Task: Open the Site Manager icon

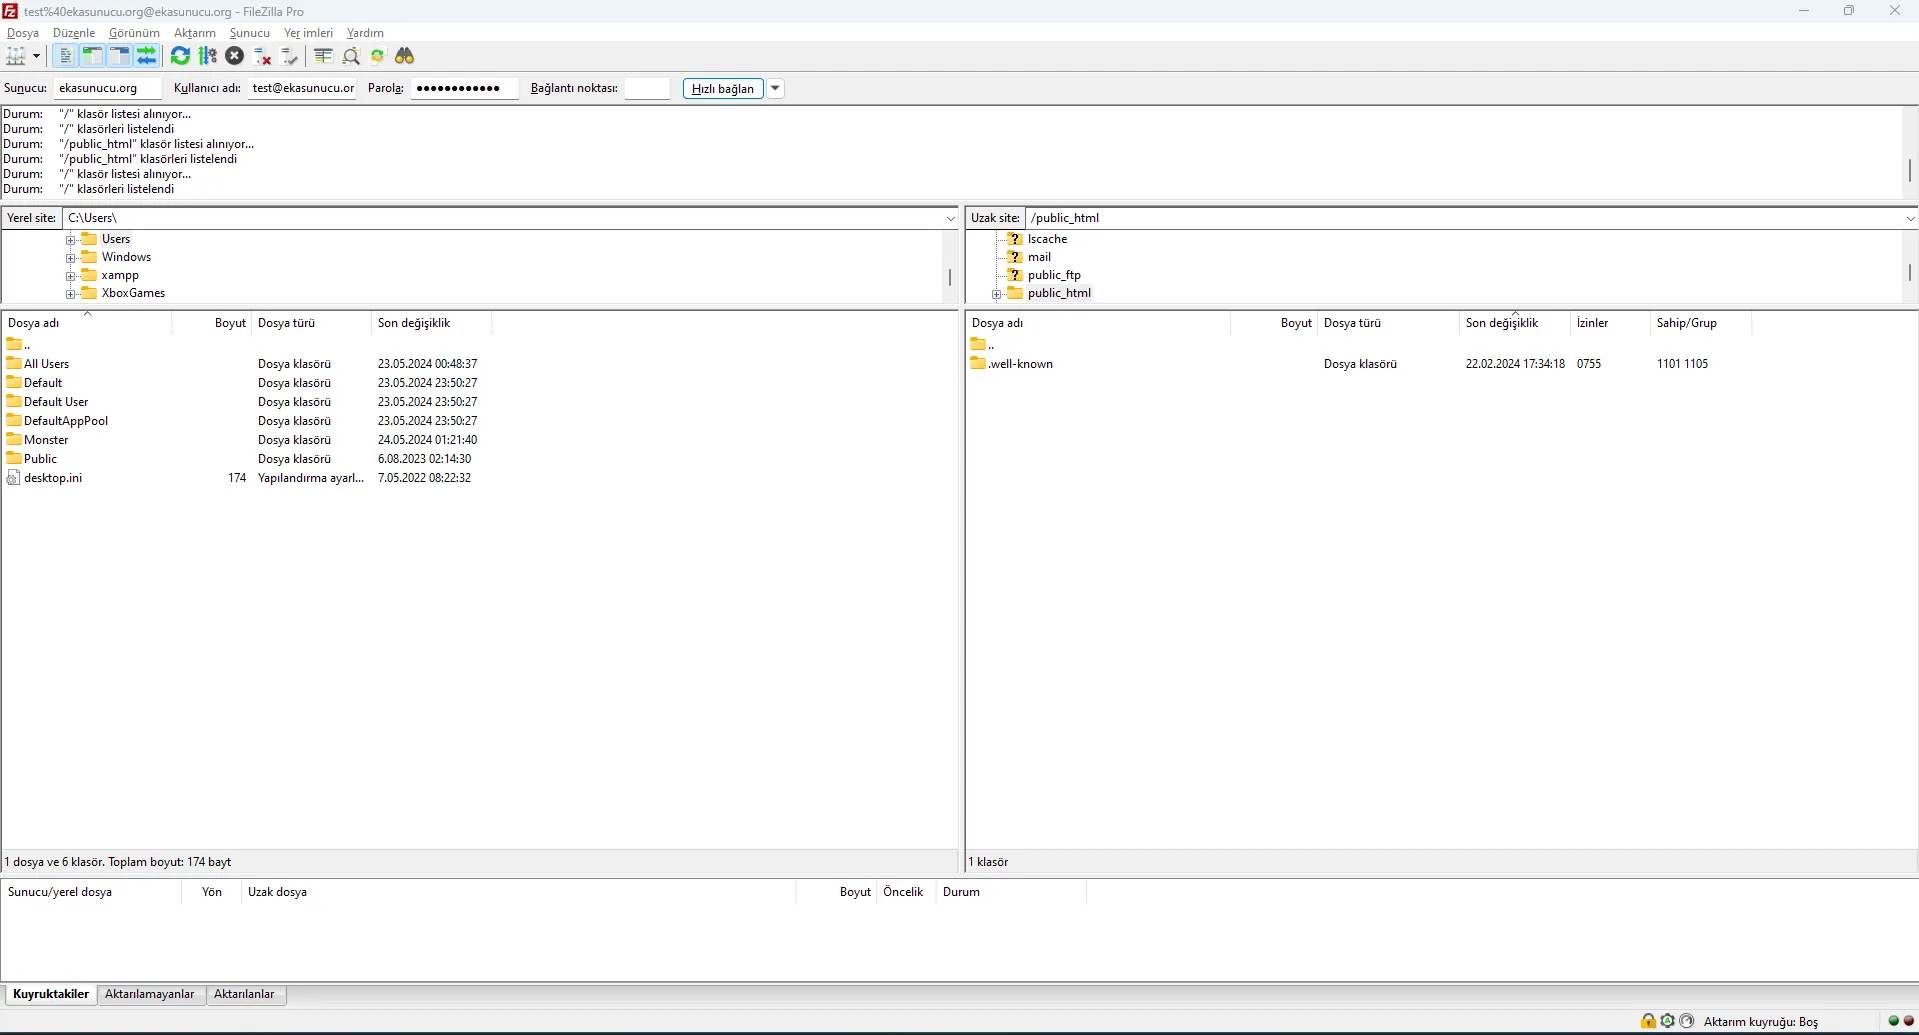Action: coord(16,56)
